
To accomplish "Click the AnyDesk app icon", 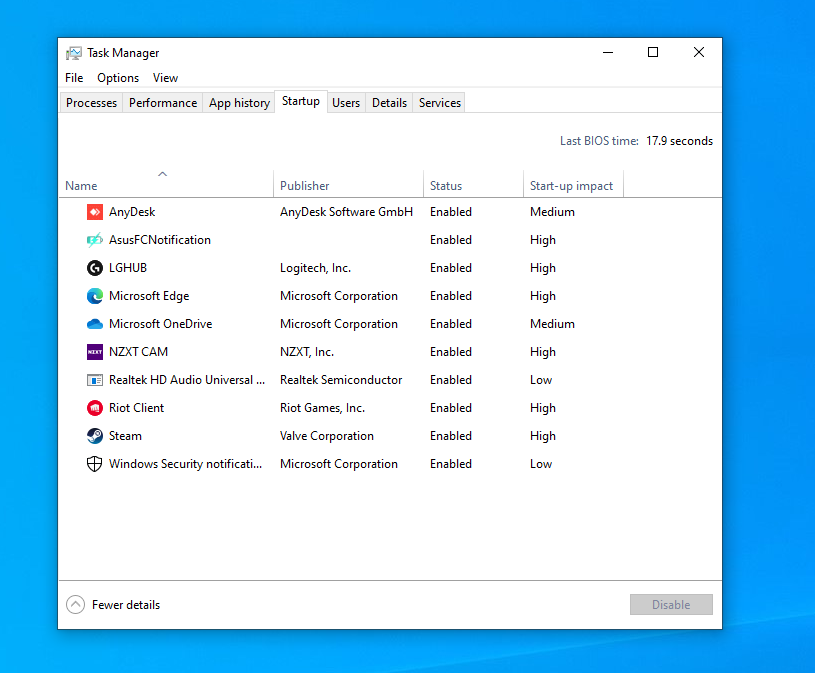I will [x=95, y=212].
